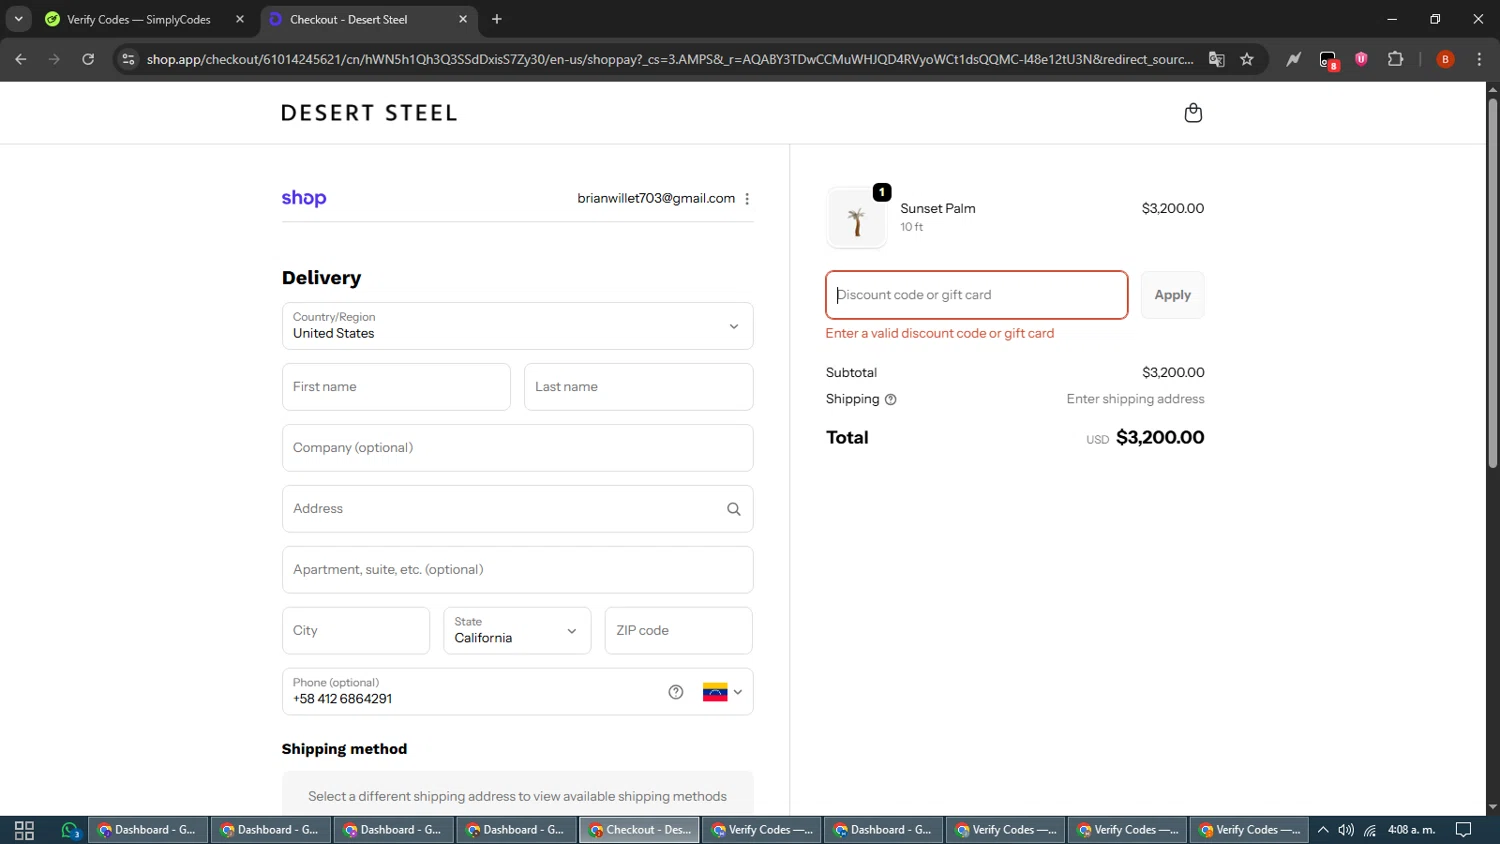The height and width of the screenshot is (844, 1500).
Task: Click the Shop logo
Action: [304, 198]
